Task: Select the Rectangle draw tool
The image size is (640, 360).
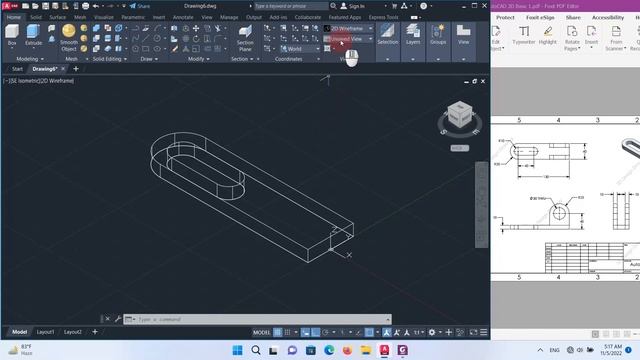Action: pyautogui.click(x=146, y=49)
